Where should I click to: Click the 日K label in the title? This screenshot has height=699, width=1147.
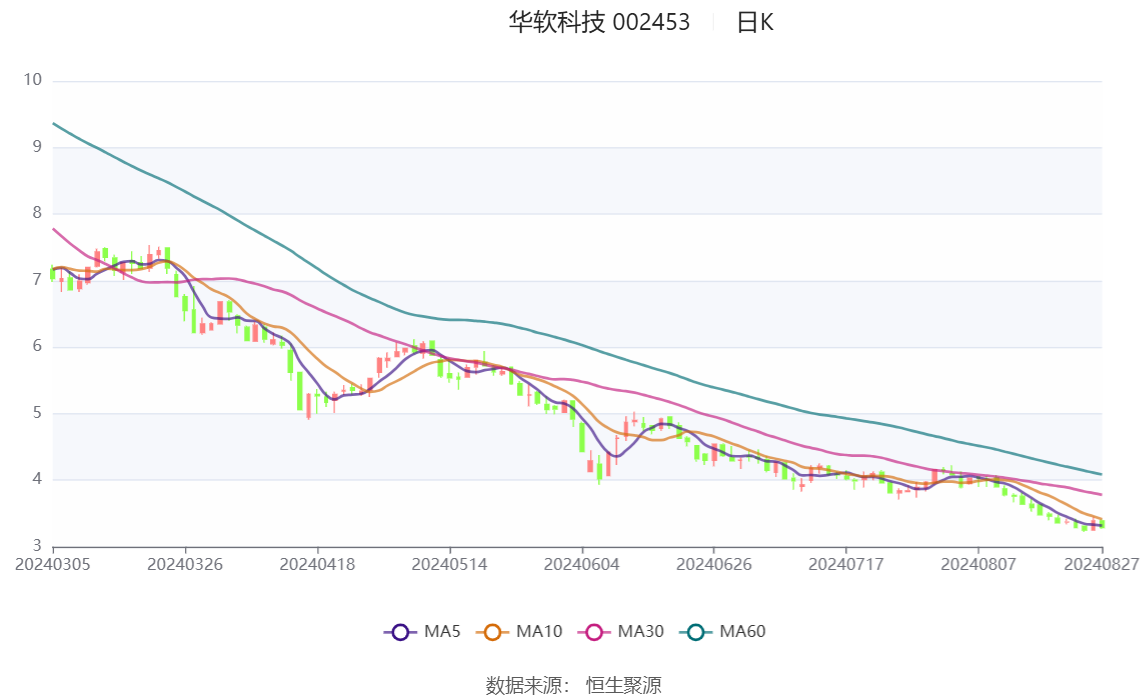tap(755, 23)
